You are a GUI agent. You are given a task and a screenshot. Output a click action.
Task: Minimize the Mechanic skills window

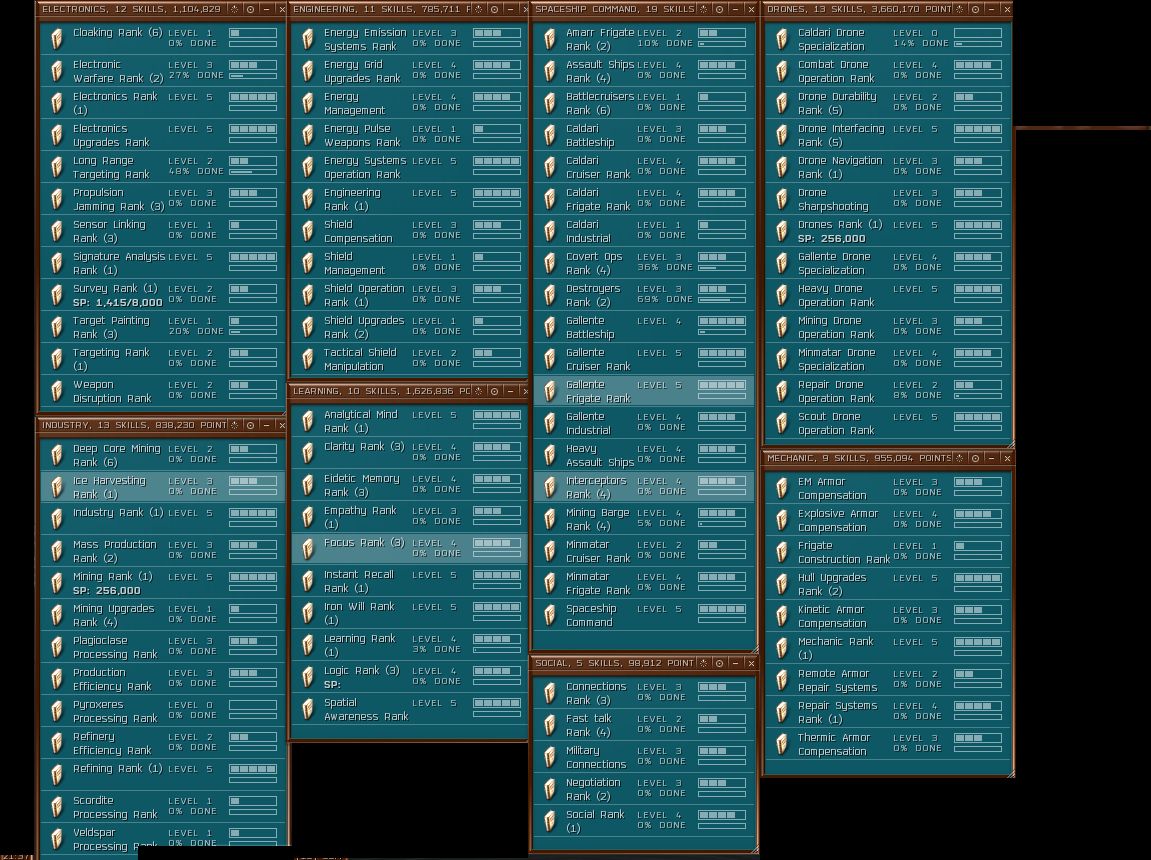pyautogui.click(x=991, y=458)
